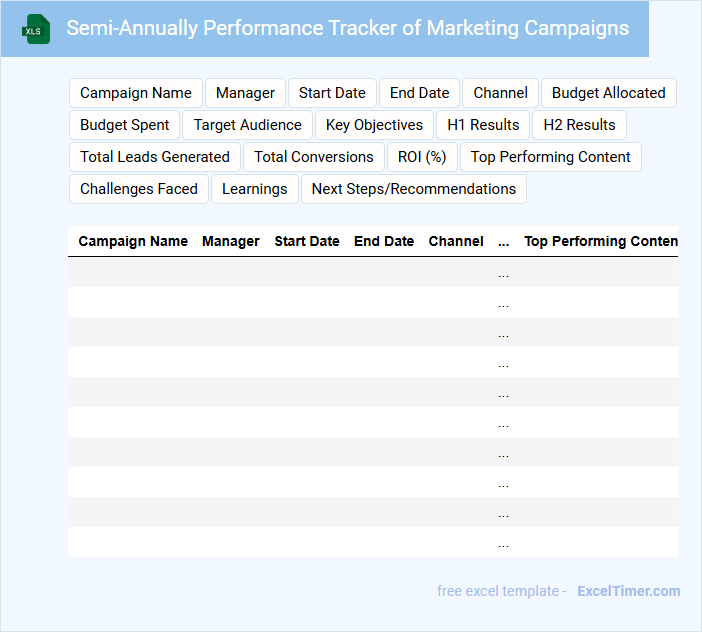Choose the Budget Allocated tag
Screen dimensions: 702x632
pos(608,93)
